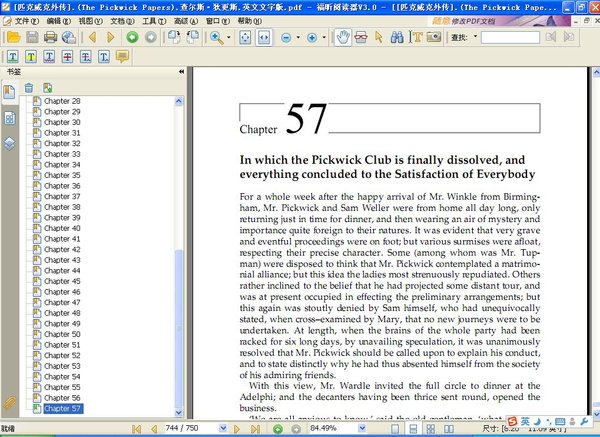Select the Highlight text tool
The height and width of the screenshot is (437, 600).
(x=31, y=57)
